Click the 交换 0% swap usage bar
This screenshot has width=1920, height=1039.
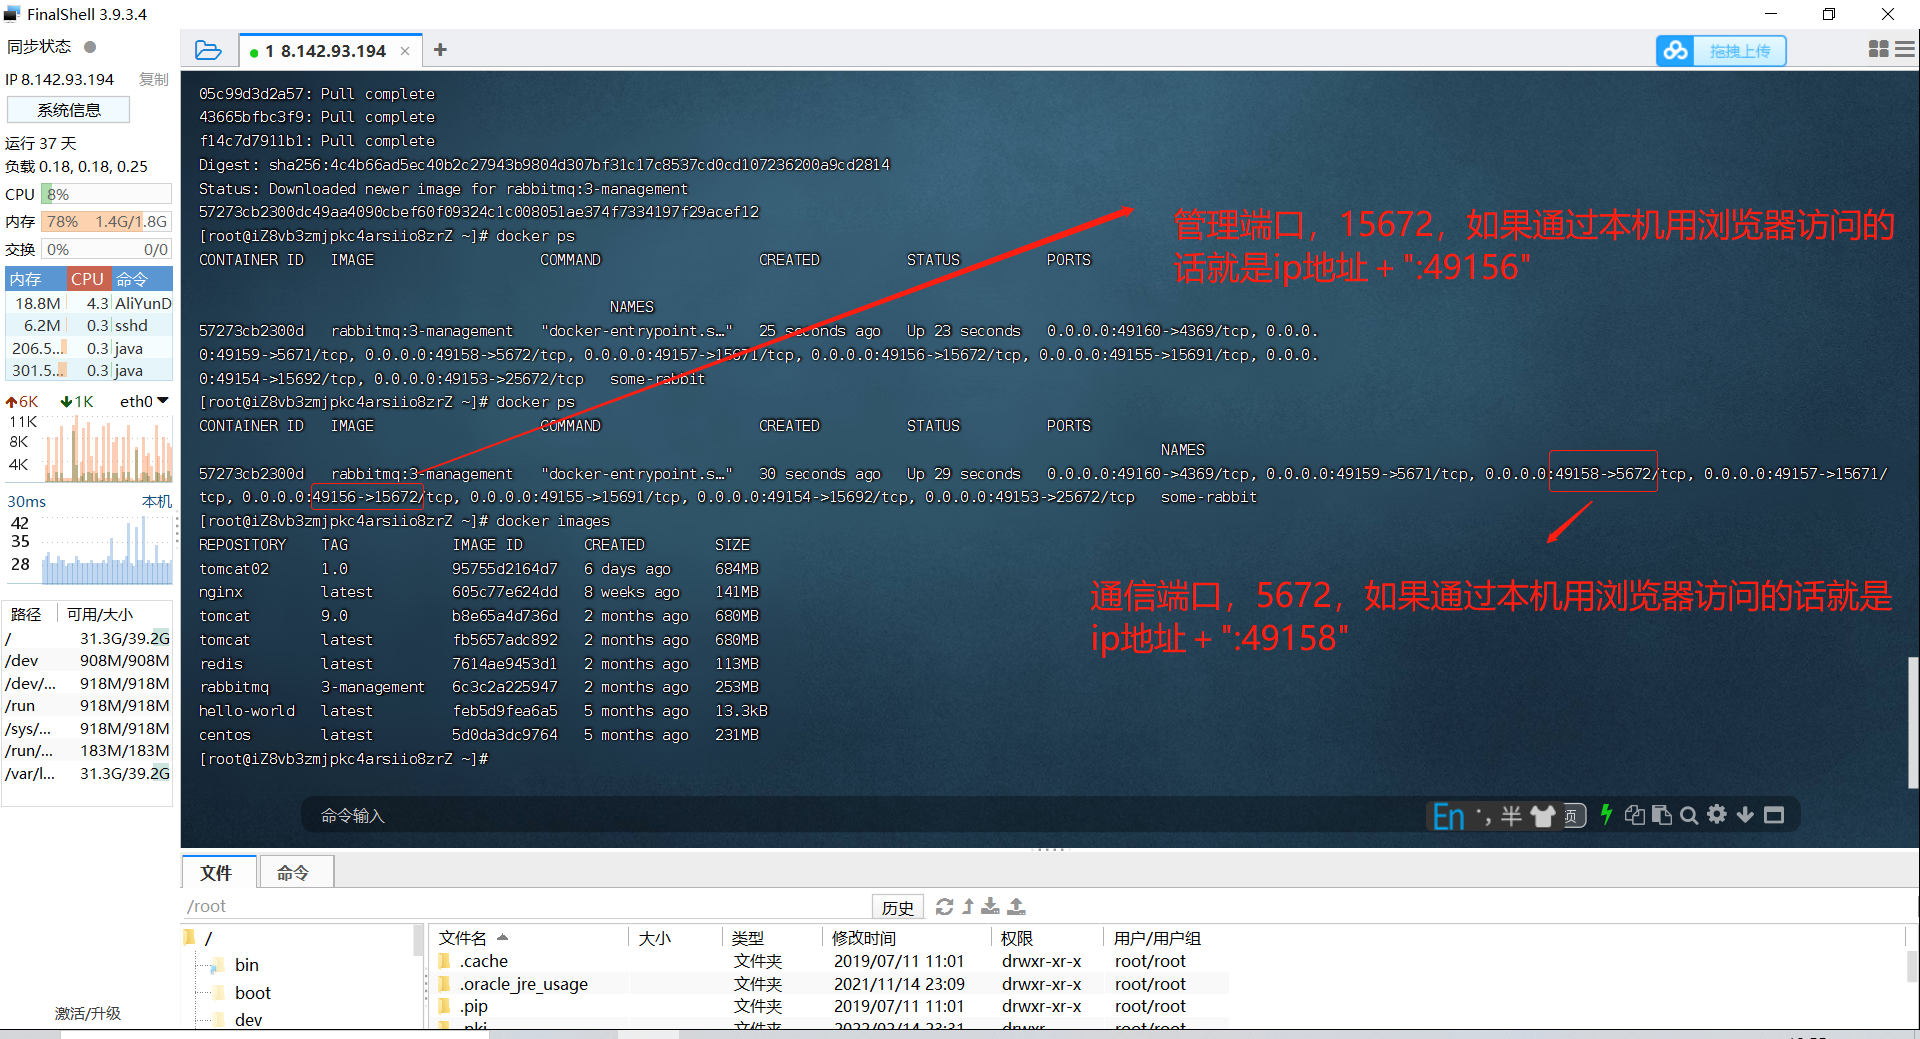[106, 249]
